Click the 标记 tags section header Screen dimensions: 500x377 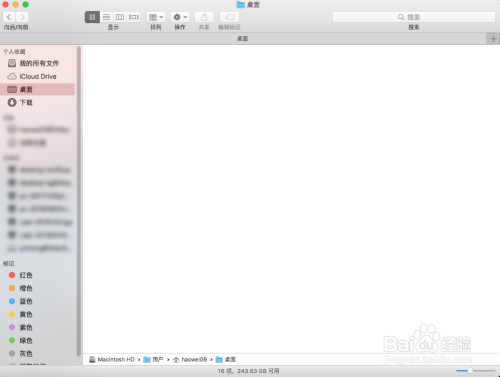point(9,264)
